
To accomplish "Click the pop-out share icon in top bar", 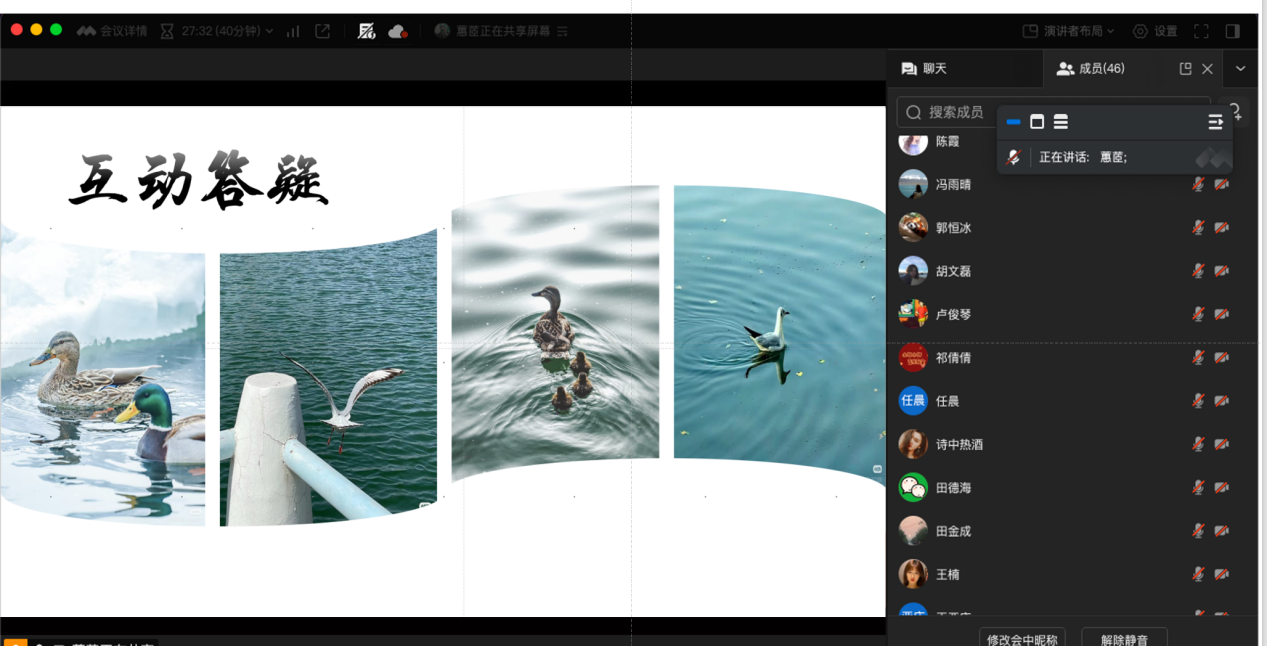I will [x=322, y=31].
